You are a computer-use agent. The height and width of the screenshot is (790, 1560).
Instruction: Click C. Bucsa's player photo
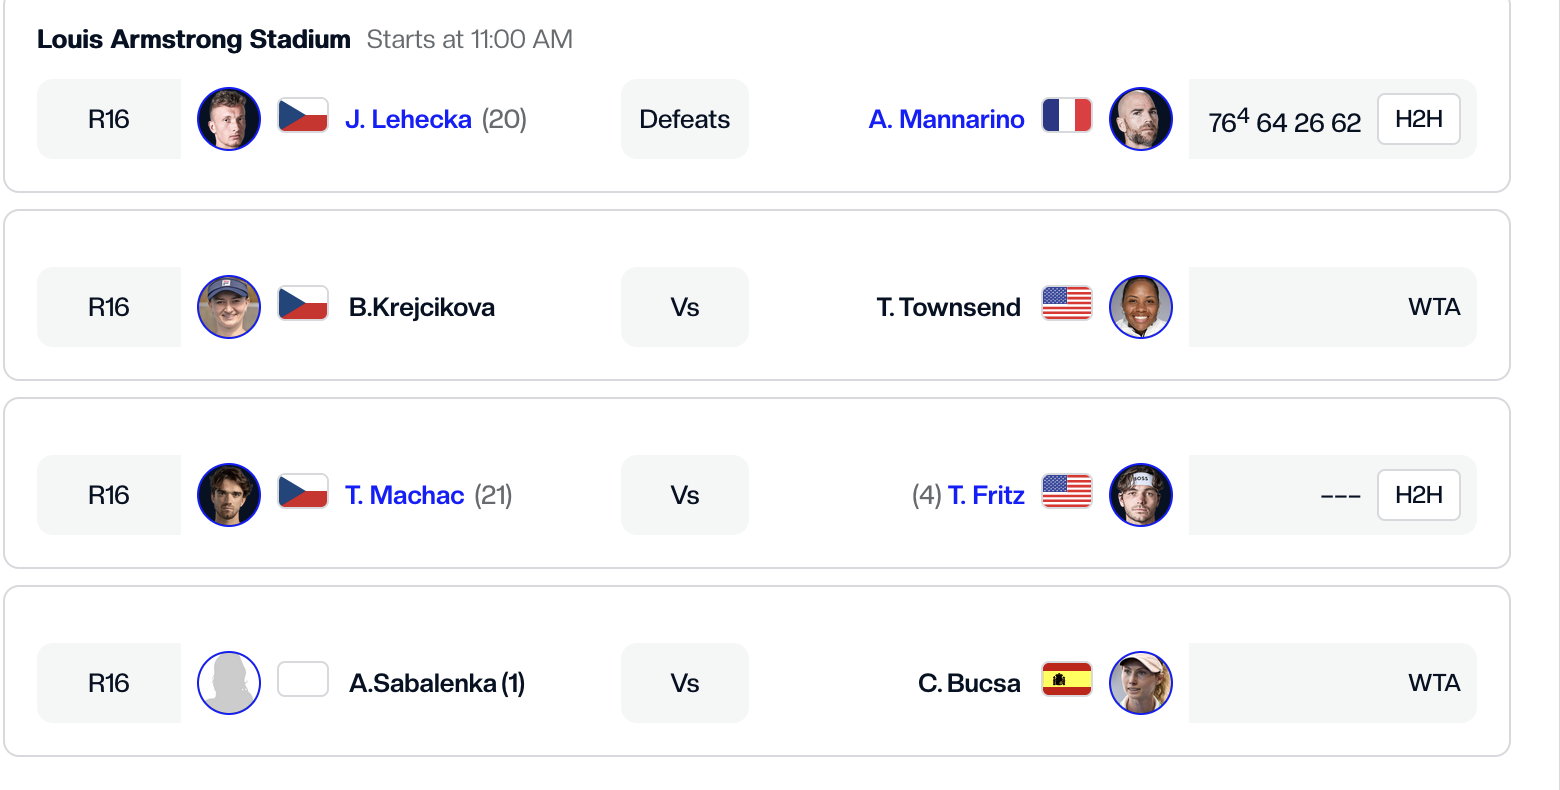coord(1141,683)
